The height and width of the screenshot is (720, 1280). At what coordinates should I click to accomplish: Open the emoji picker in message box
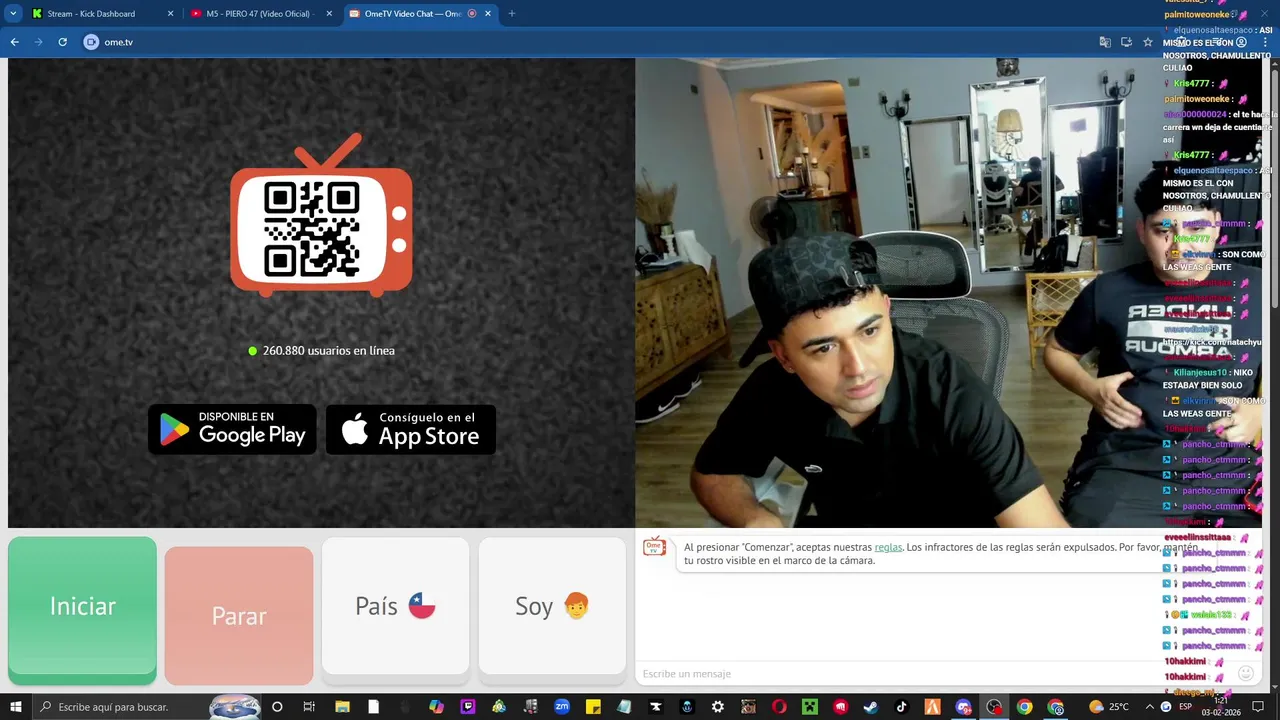tap(1245, 674)
